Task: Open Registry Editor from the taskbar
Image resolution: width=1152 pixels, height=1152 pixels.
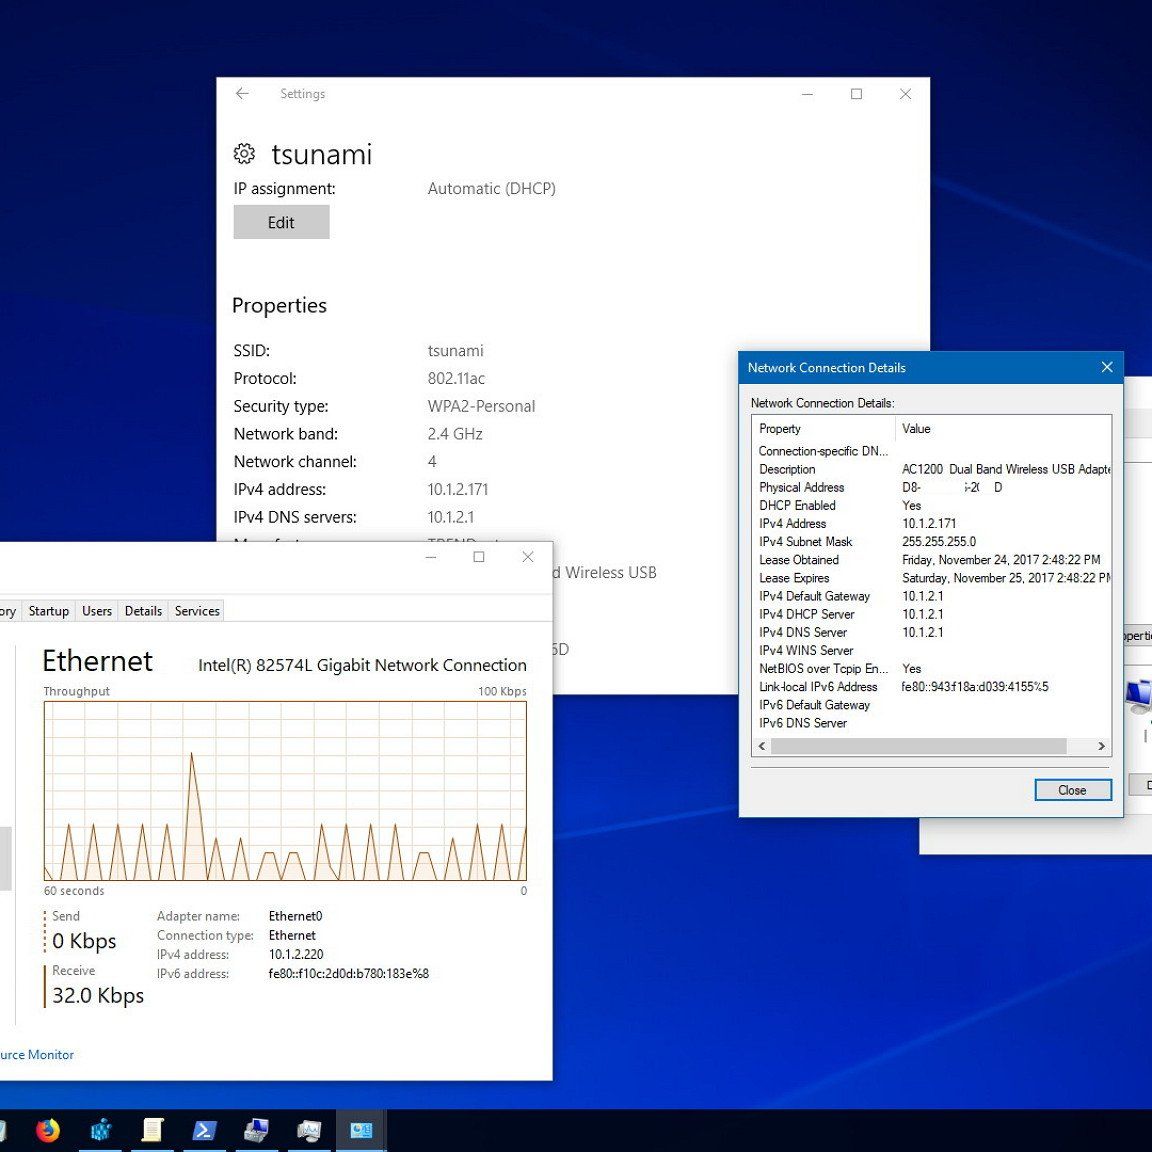Action: coord(100,1130)
